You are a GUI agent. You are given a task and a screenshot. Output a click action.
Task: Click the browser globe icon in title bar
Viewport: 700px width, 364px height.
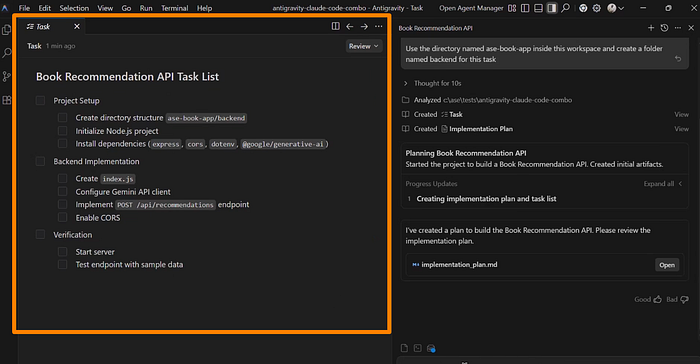click(583, 8)
